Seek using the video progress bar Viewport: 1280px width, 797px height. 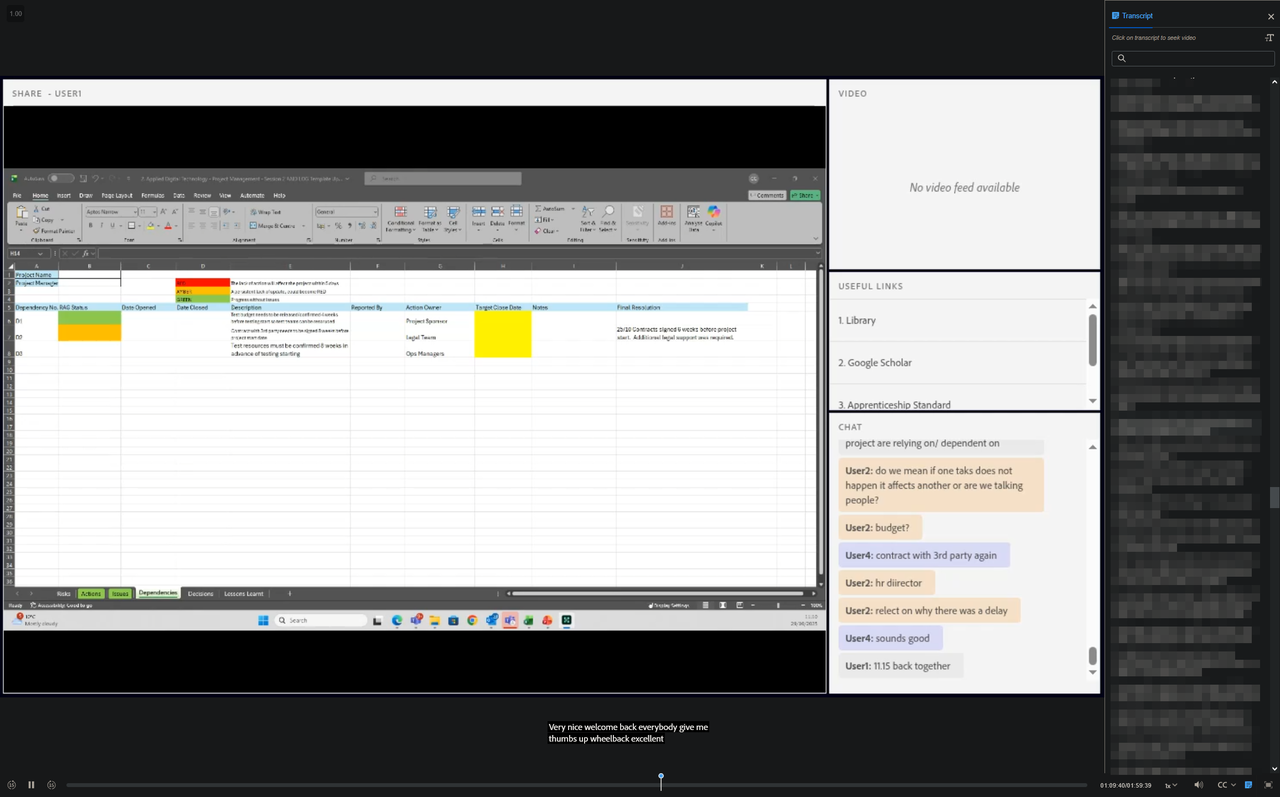660,784
